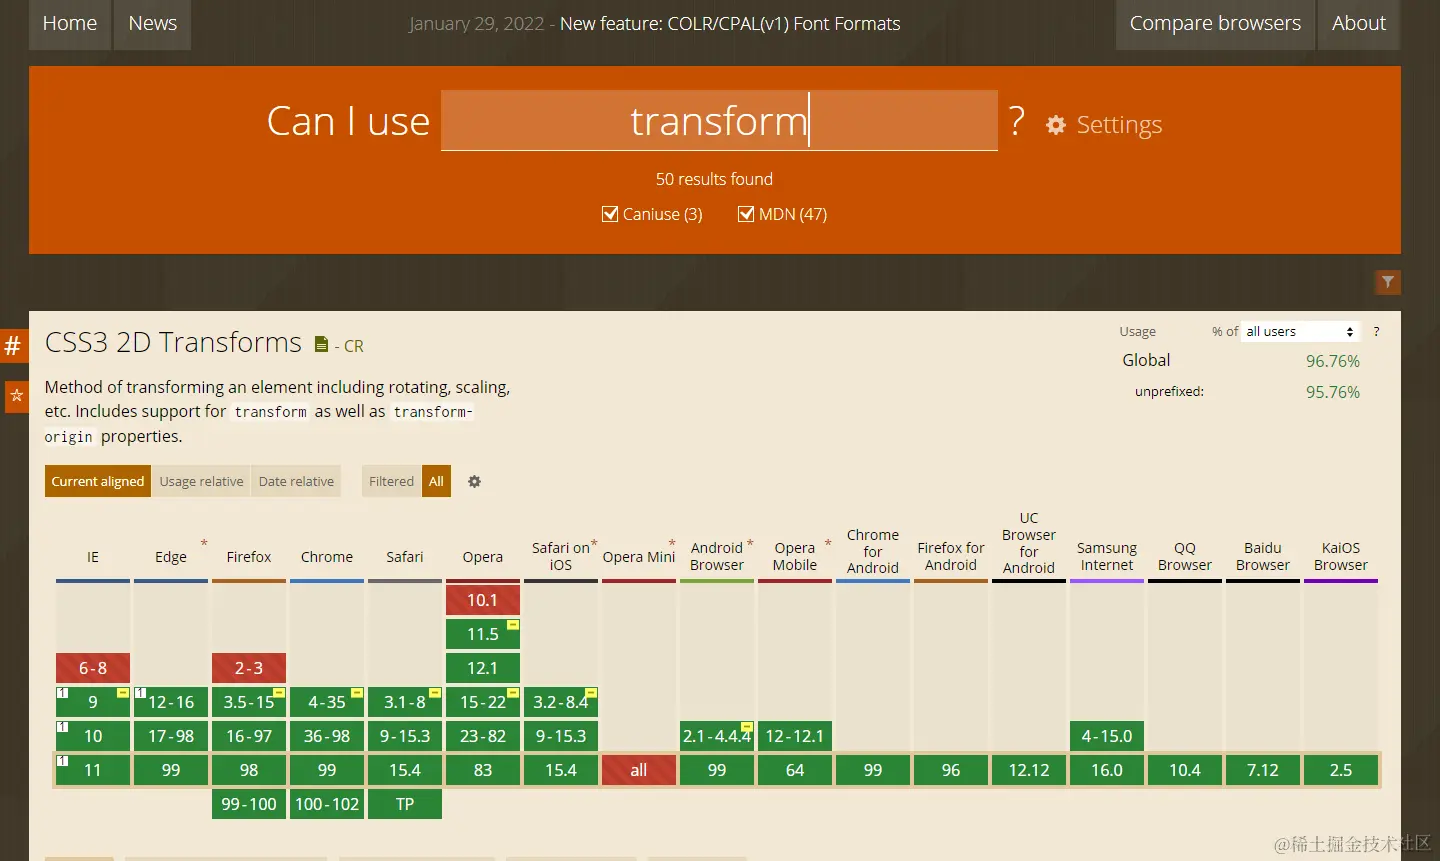Screen dimensions: 1440x861
Task: Focus the search field containing 'transform'
Action: pyautogui.click(x=719, y=121)
